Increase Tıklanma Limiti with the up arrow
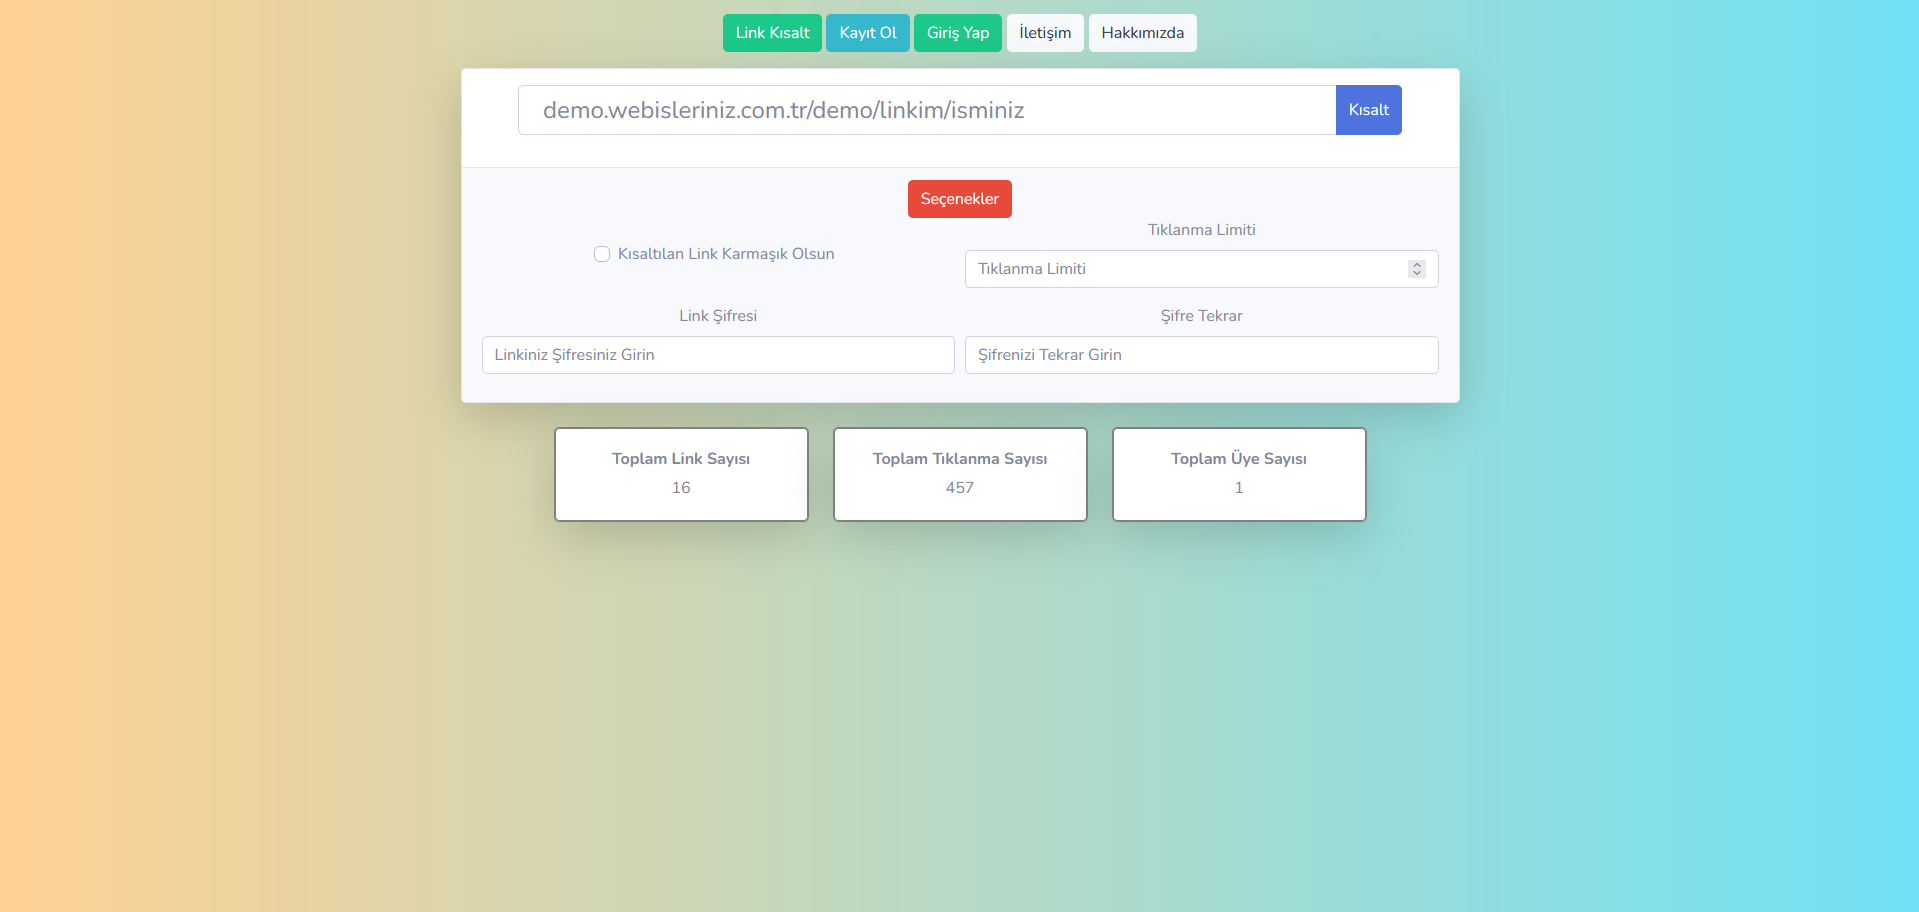 point(1416,265)
